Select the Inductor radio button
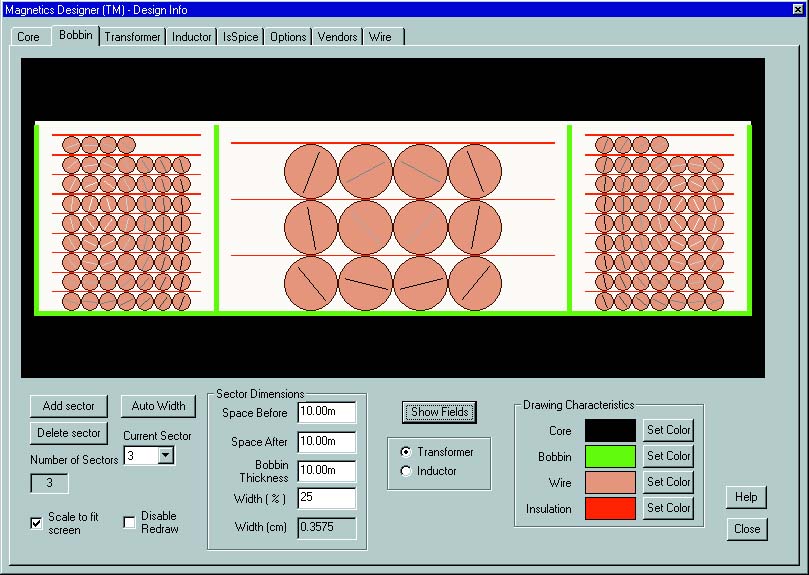Viewport: 809px width, 575px height. pyautogui.click(x=405, y=471)
